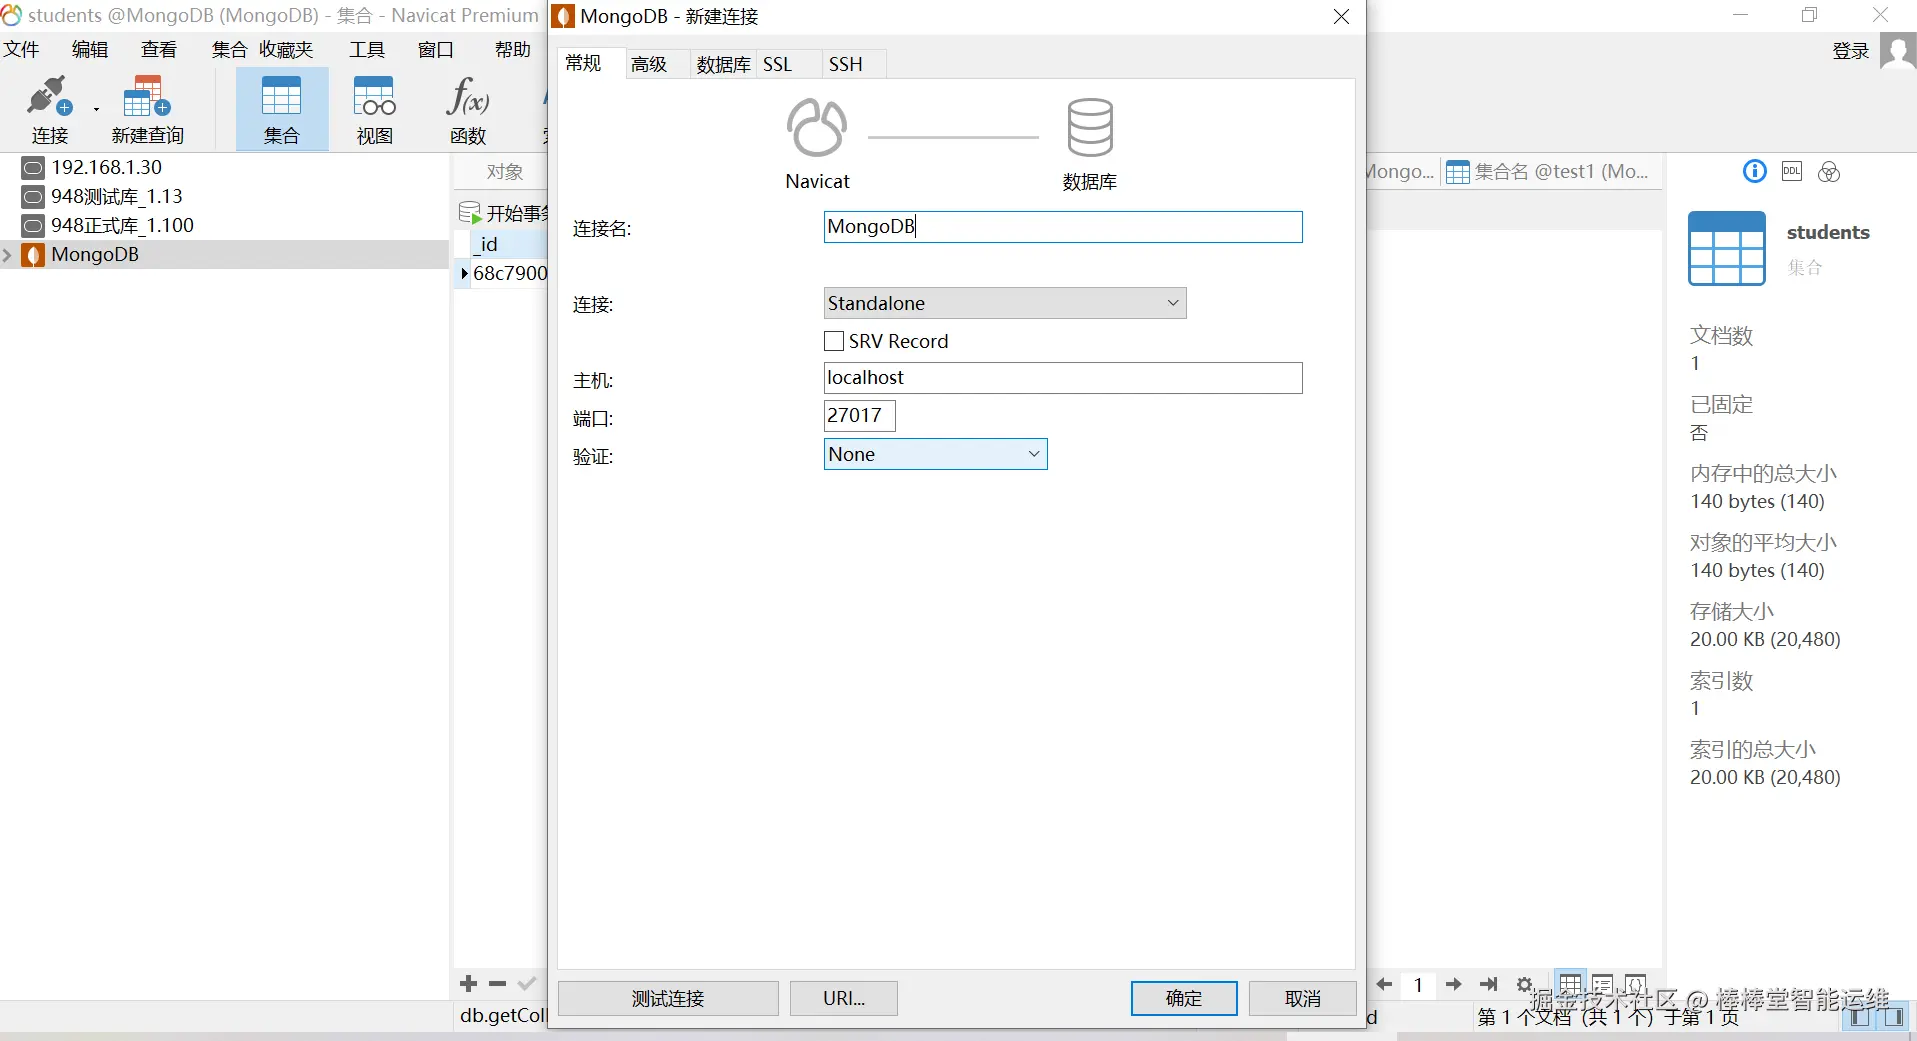
Task: Open the 编辑 menu
Action: [x=90, y=50]
